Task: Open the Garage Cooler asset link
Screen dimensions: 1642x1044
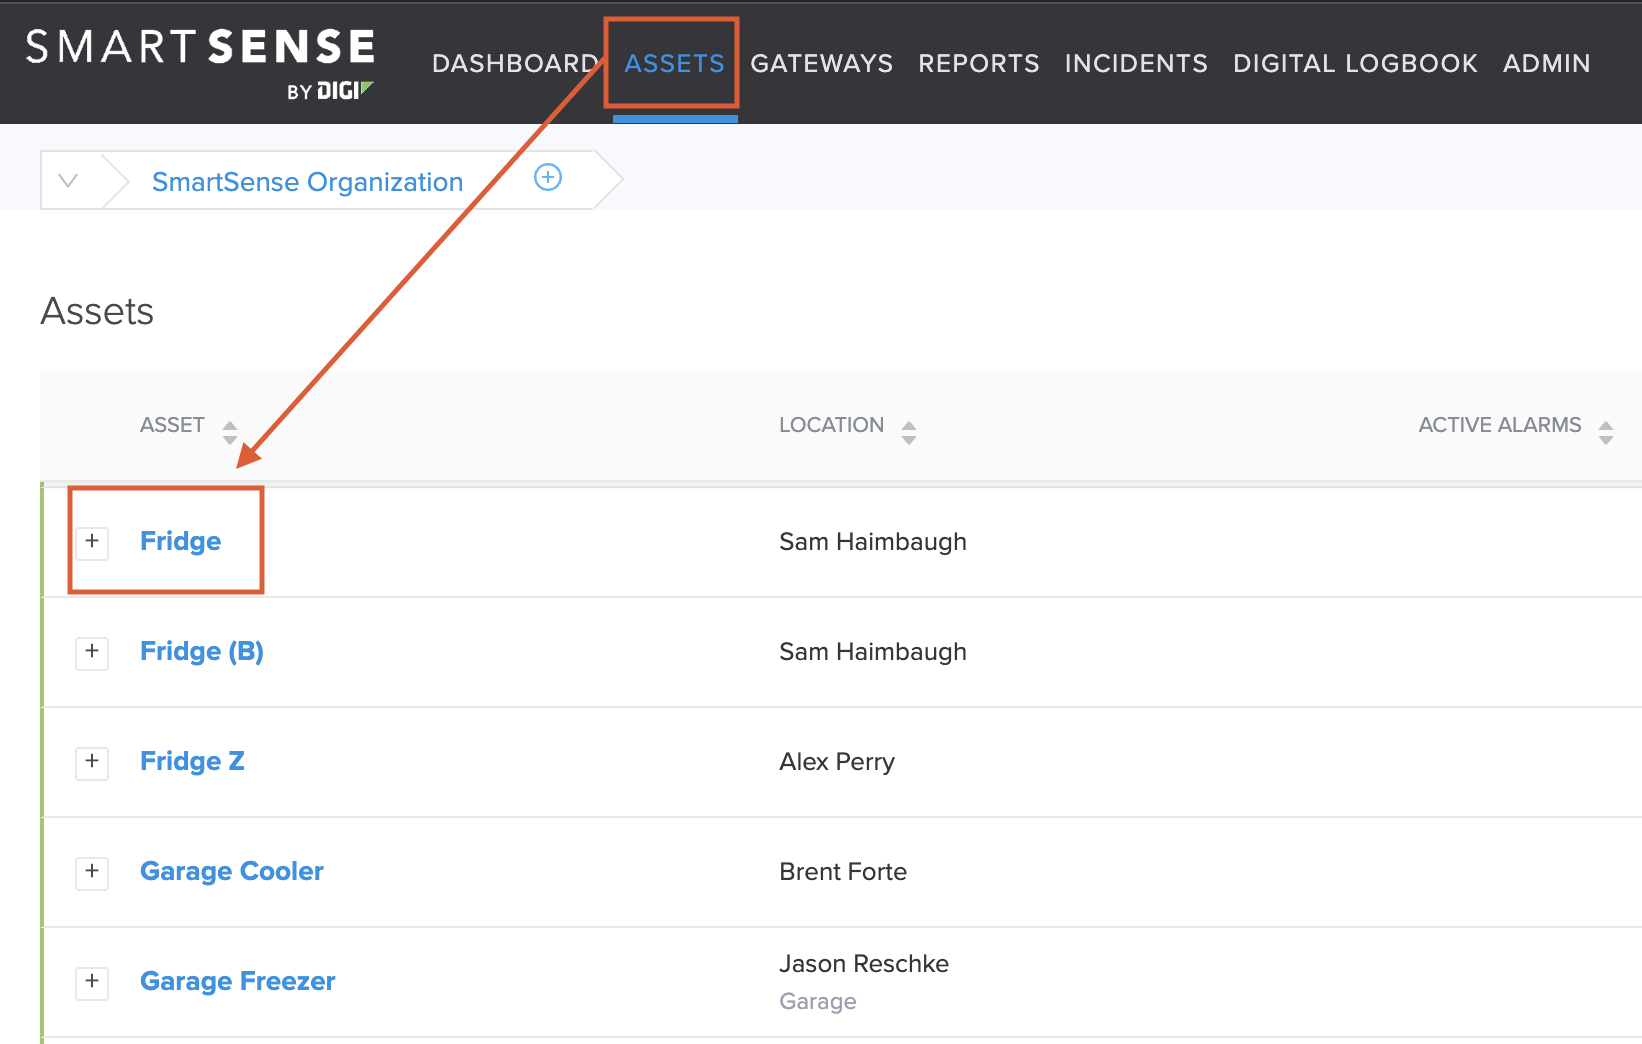Action: click(x=232, y=871)
